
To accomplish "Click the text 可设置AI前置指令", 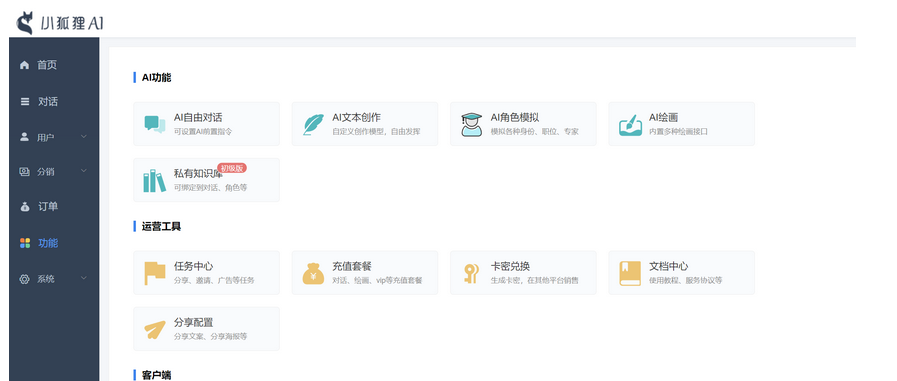I will point(203,132).
